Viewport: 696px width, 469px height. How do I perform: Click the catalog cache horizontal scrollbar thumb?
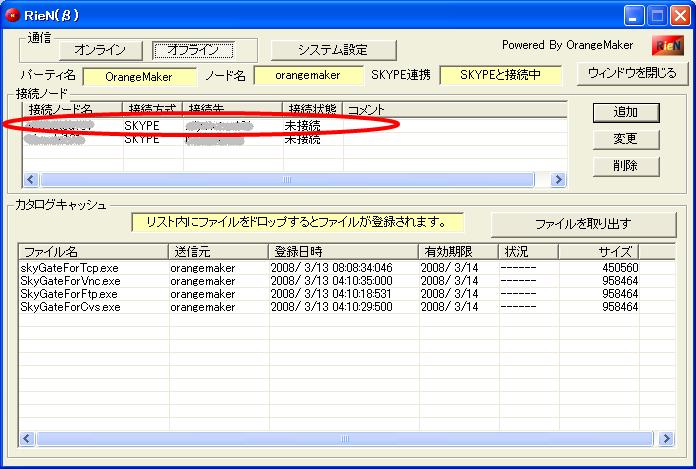(345, 439)
